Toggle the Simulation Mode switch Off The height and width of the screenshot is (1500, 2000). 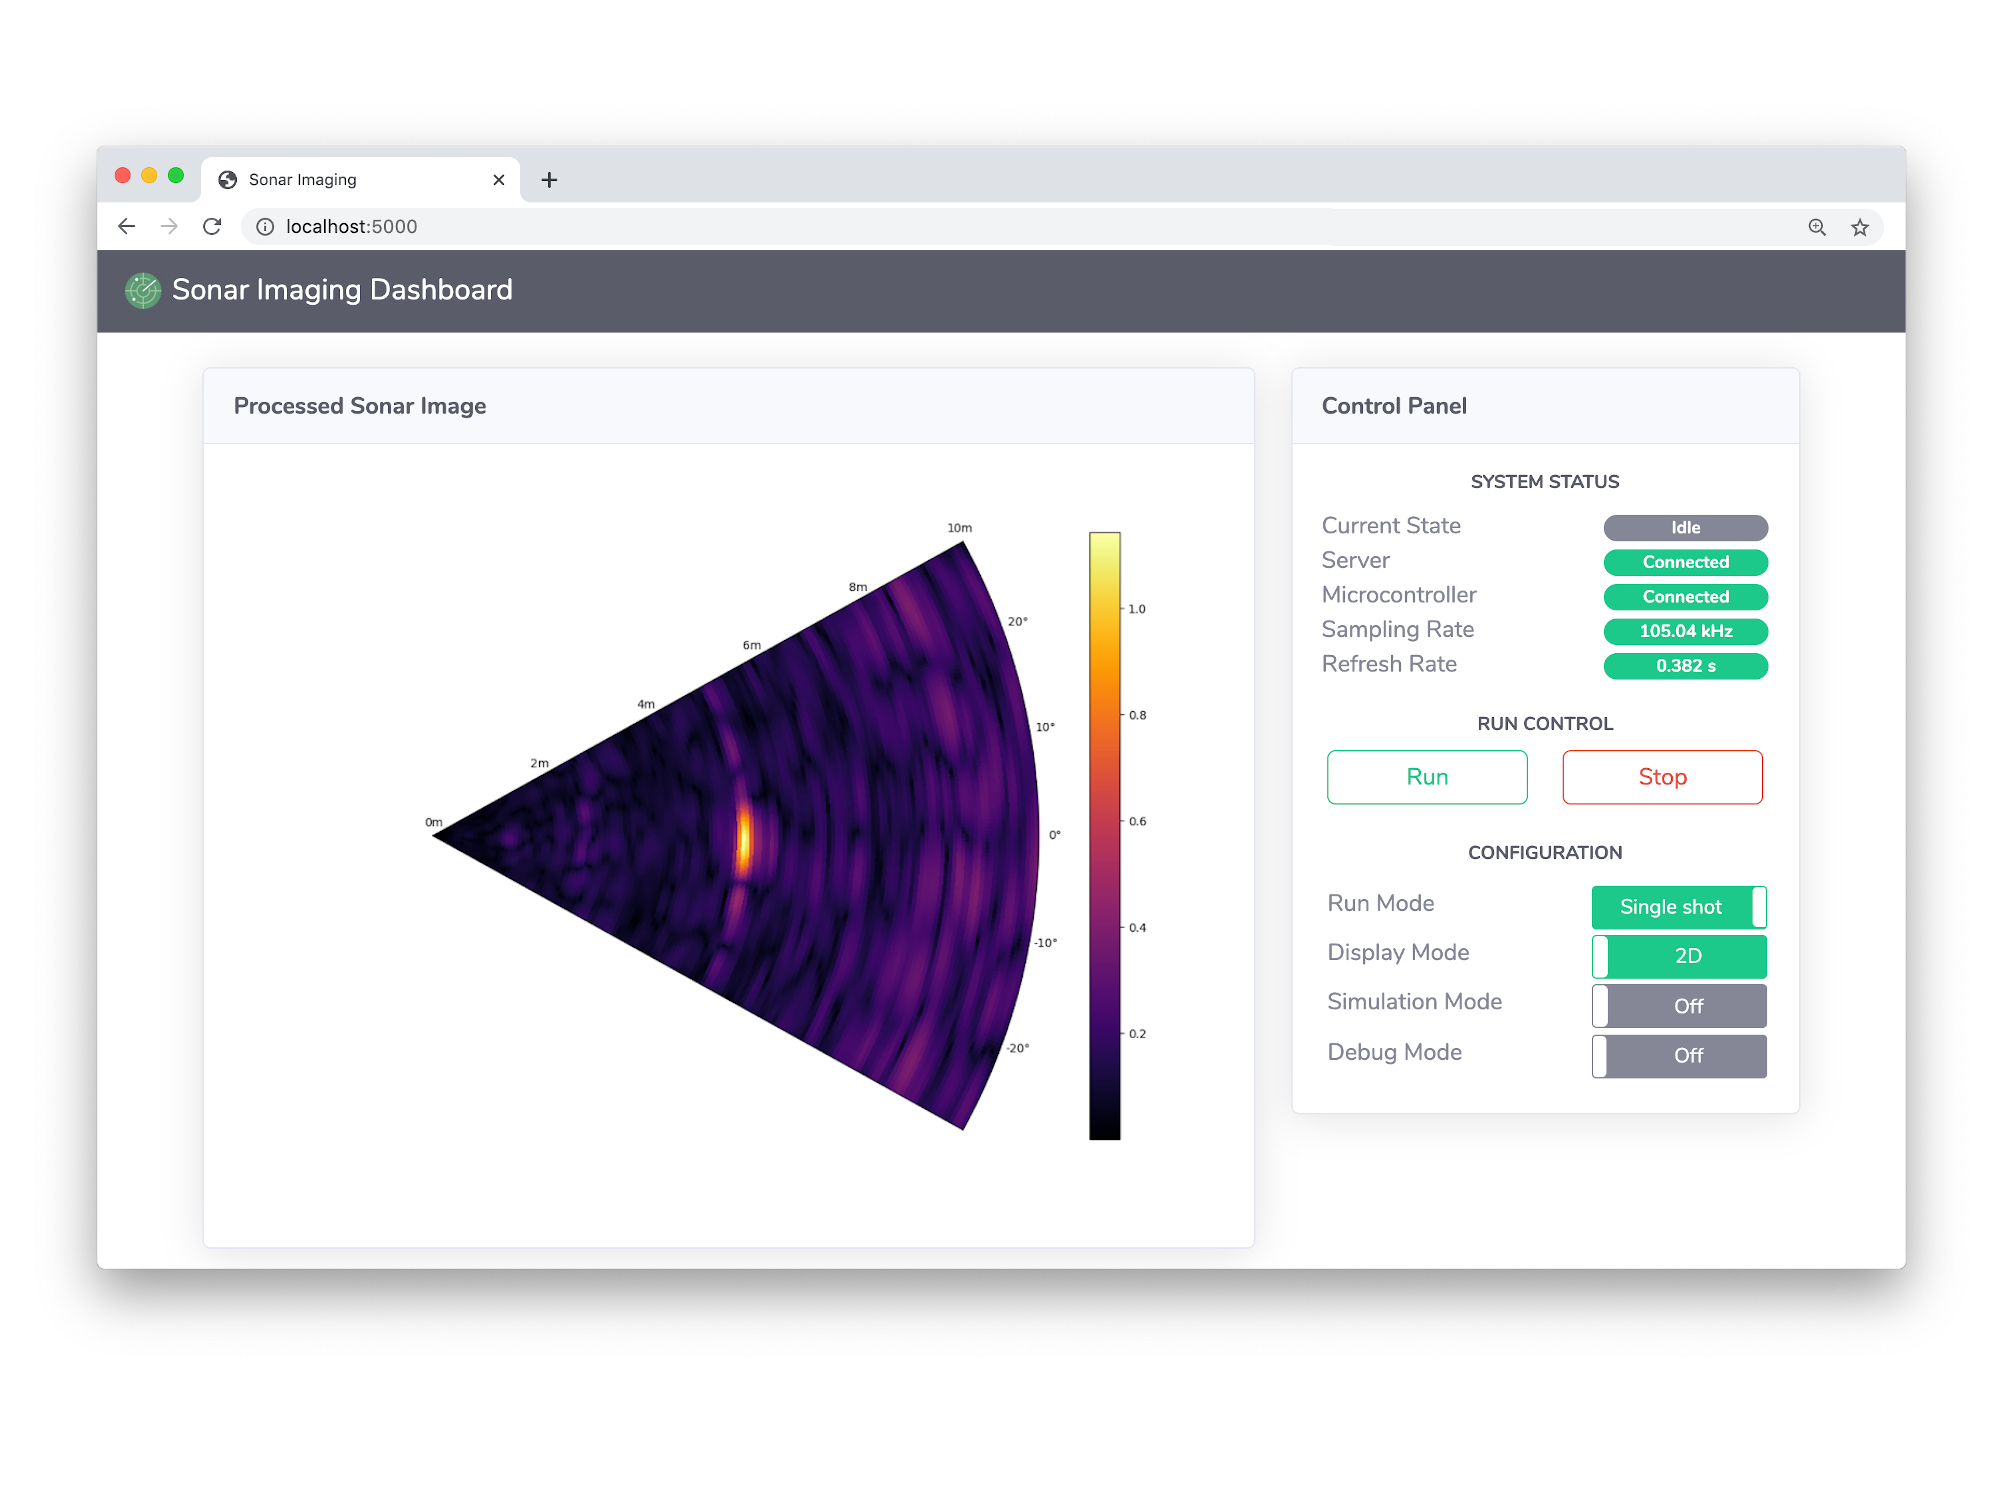coord(1677,1004)
